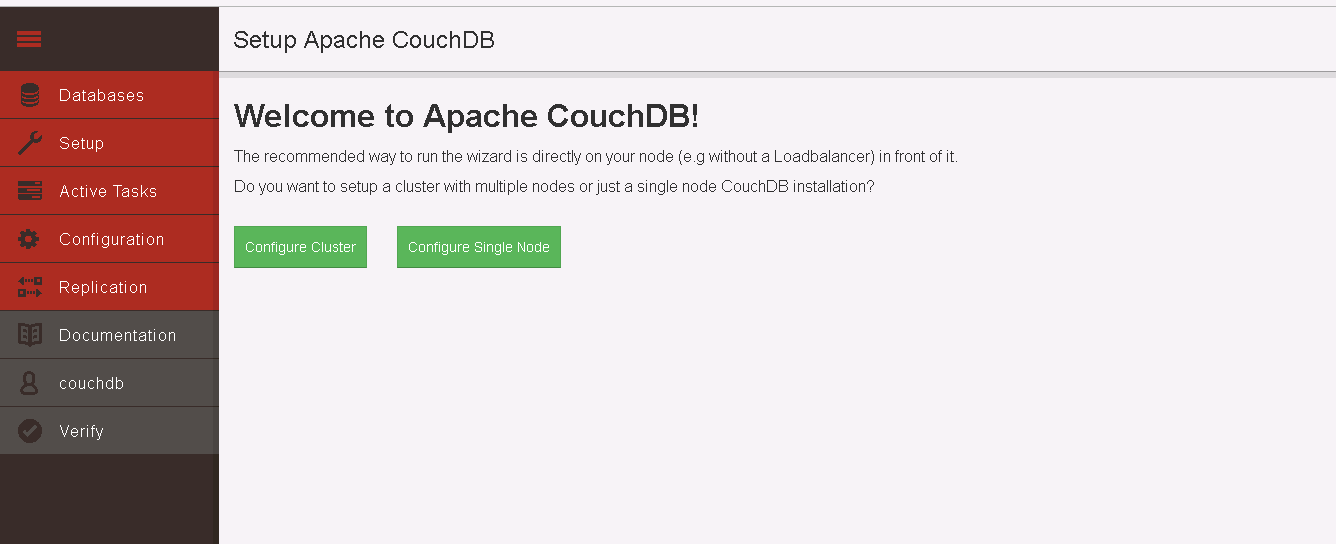This screenshot has width=1336, height=544.
Task: Click the Configuration gear icon
Action: pos(30,239)
